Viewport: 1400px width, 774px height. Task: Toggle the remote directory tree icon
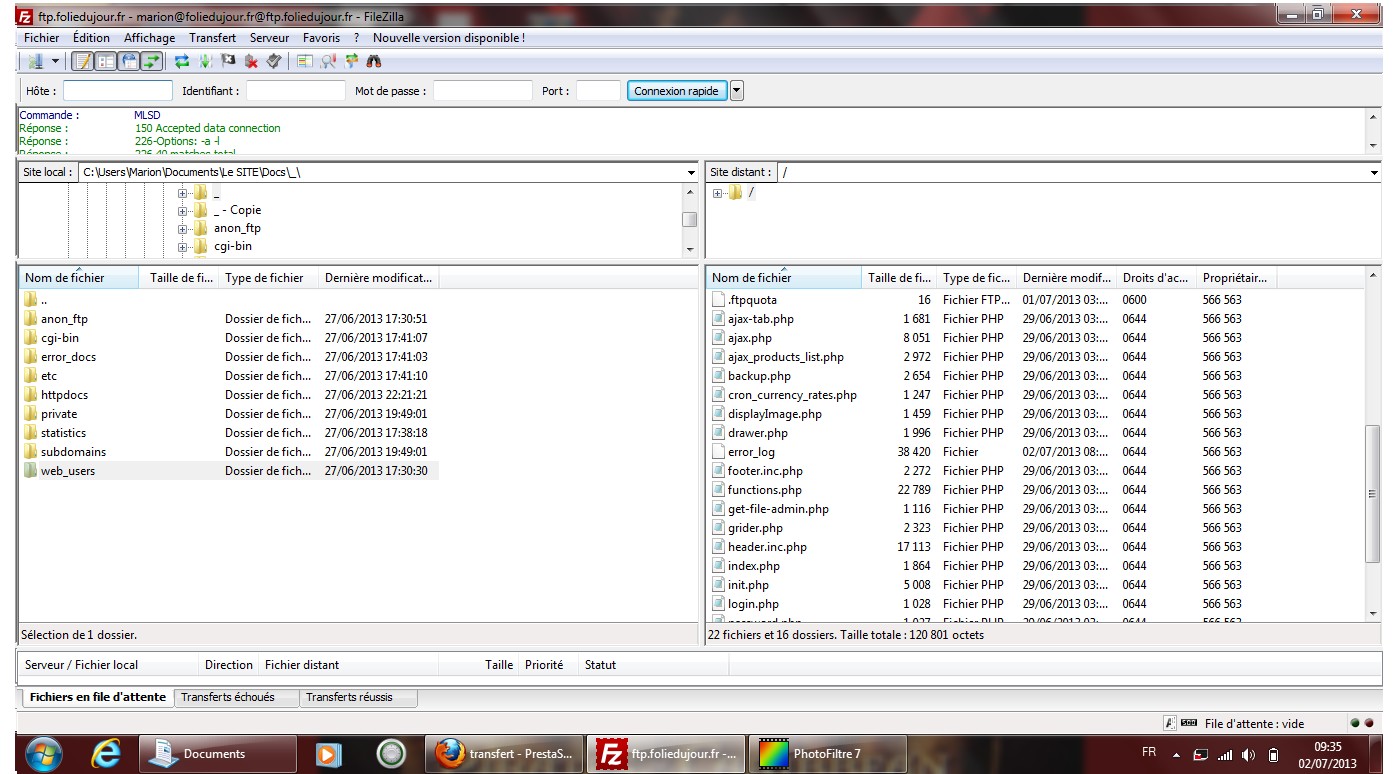tap(129, 62)
